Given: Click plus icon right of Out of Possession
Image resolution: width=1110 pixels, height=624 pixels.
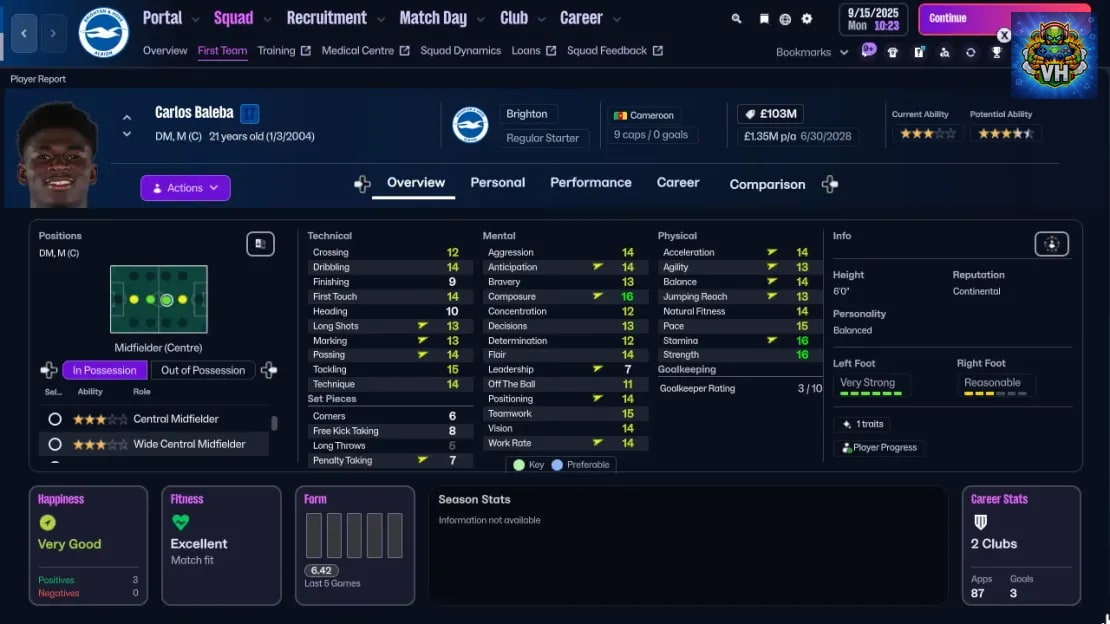Looking at the screenshot, I should (x=269, y=370).
